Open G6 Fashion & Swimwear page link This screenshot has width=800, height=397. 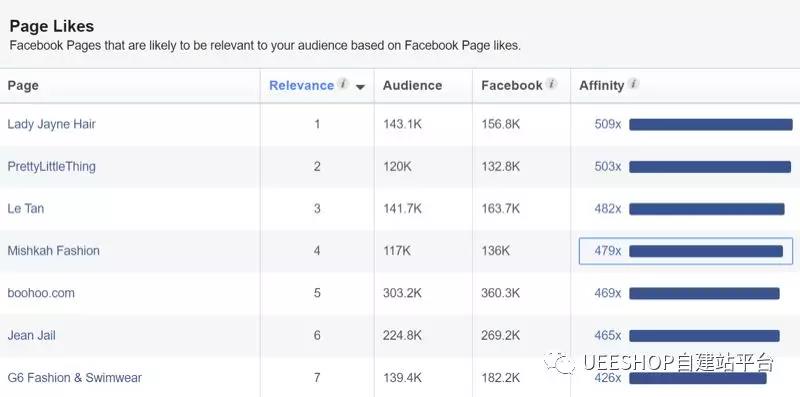click(74, 378)
